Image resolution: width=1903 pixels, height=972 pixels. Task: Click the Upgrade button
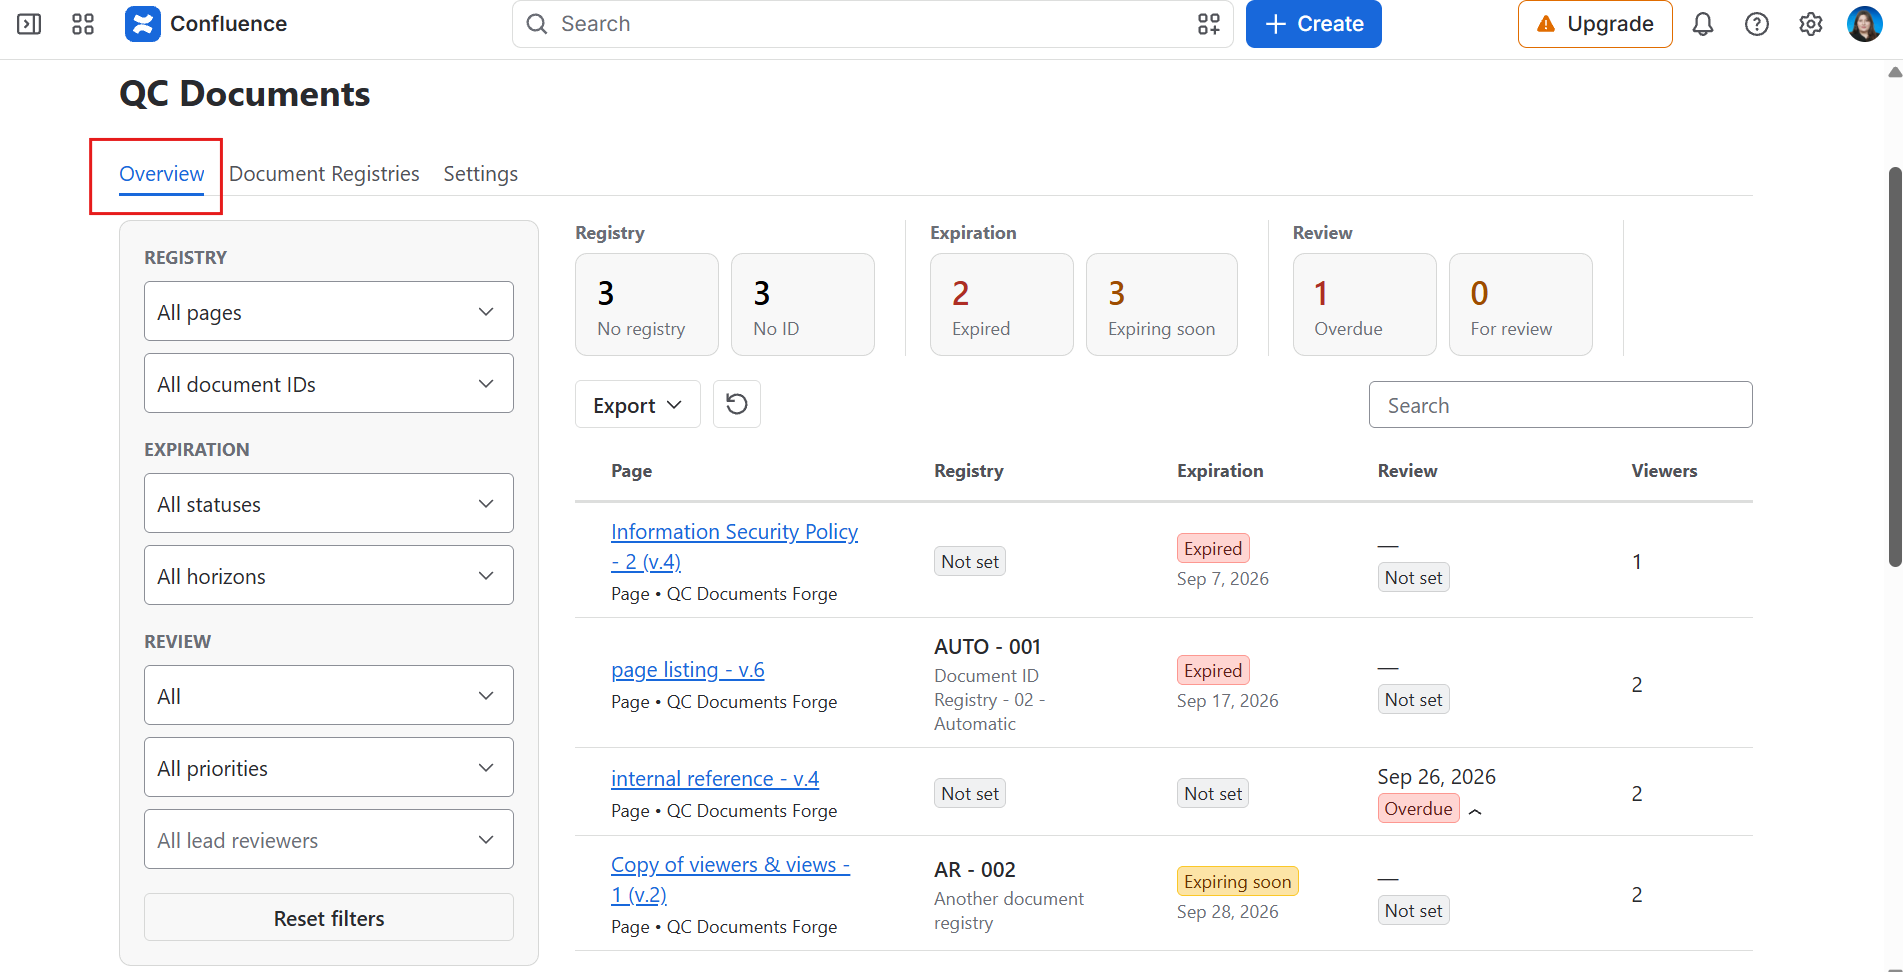1595,24
